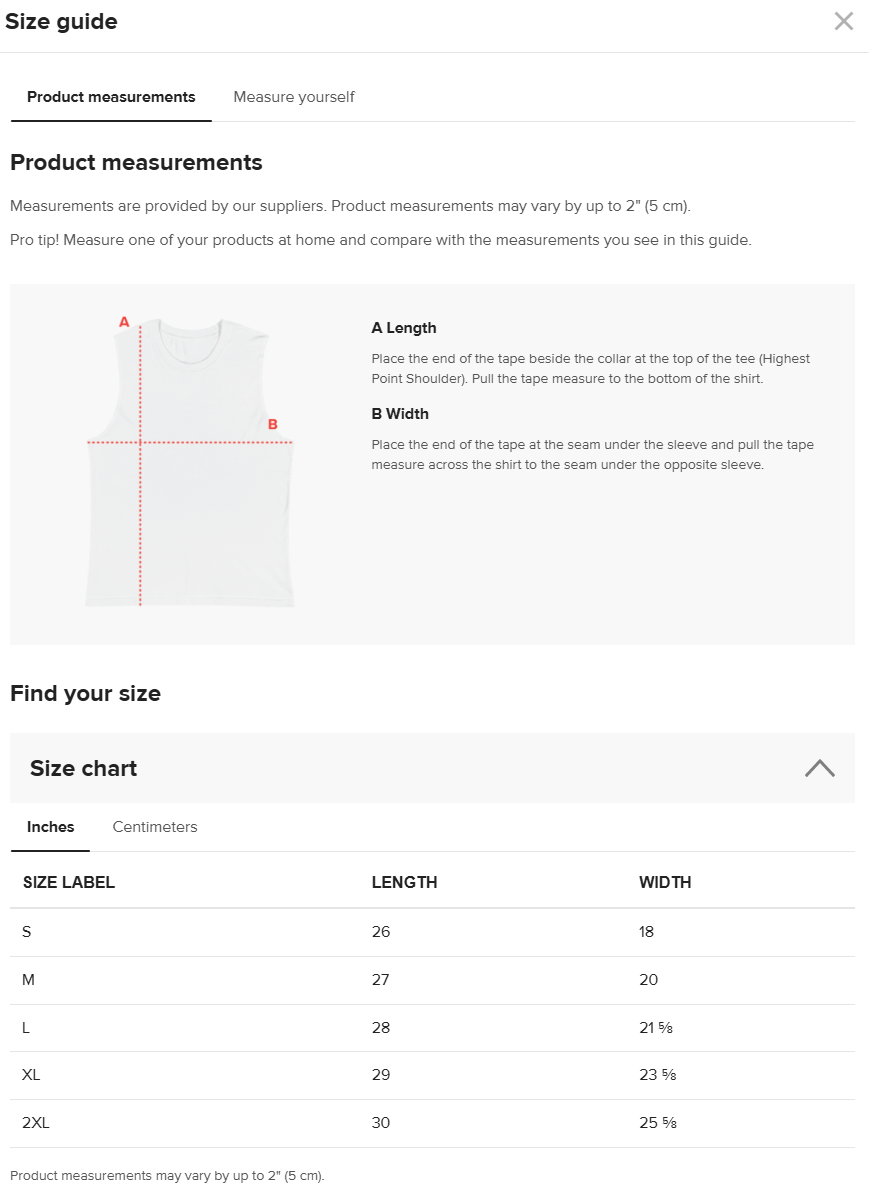Click the SIZE LABEL column header
The height and width of the screenshot is (1191, 869).
coord(69,882)
